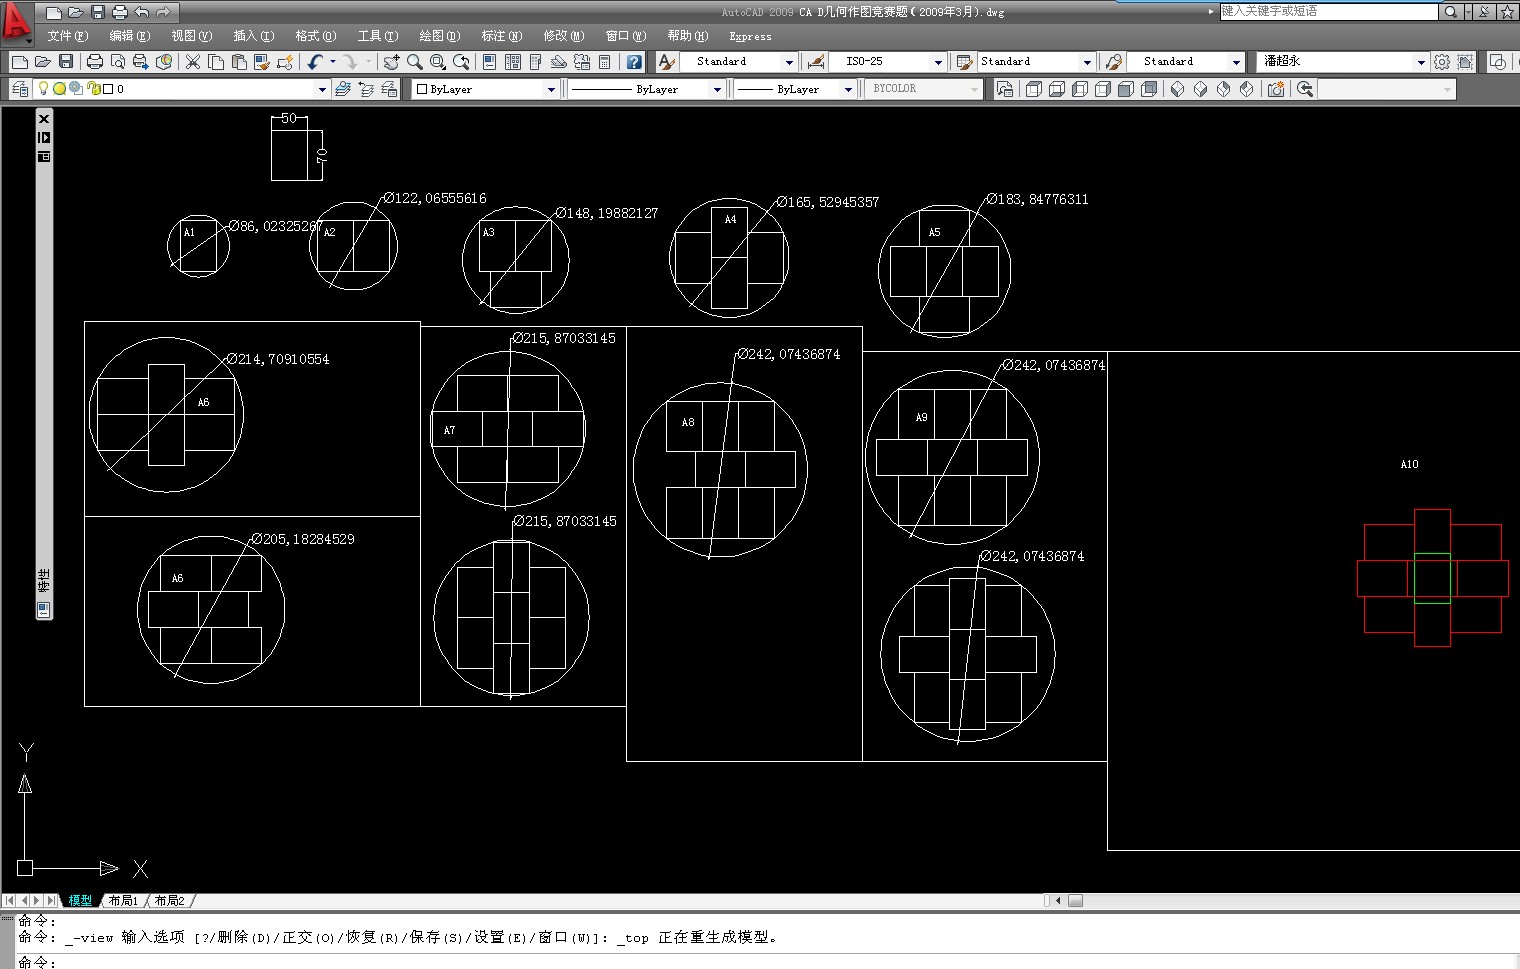Open the Tool Palettes window icon
Viewport: 1520px width, 969px height.
[x=536, y=62]
